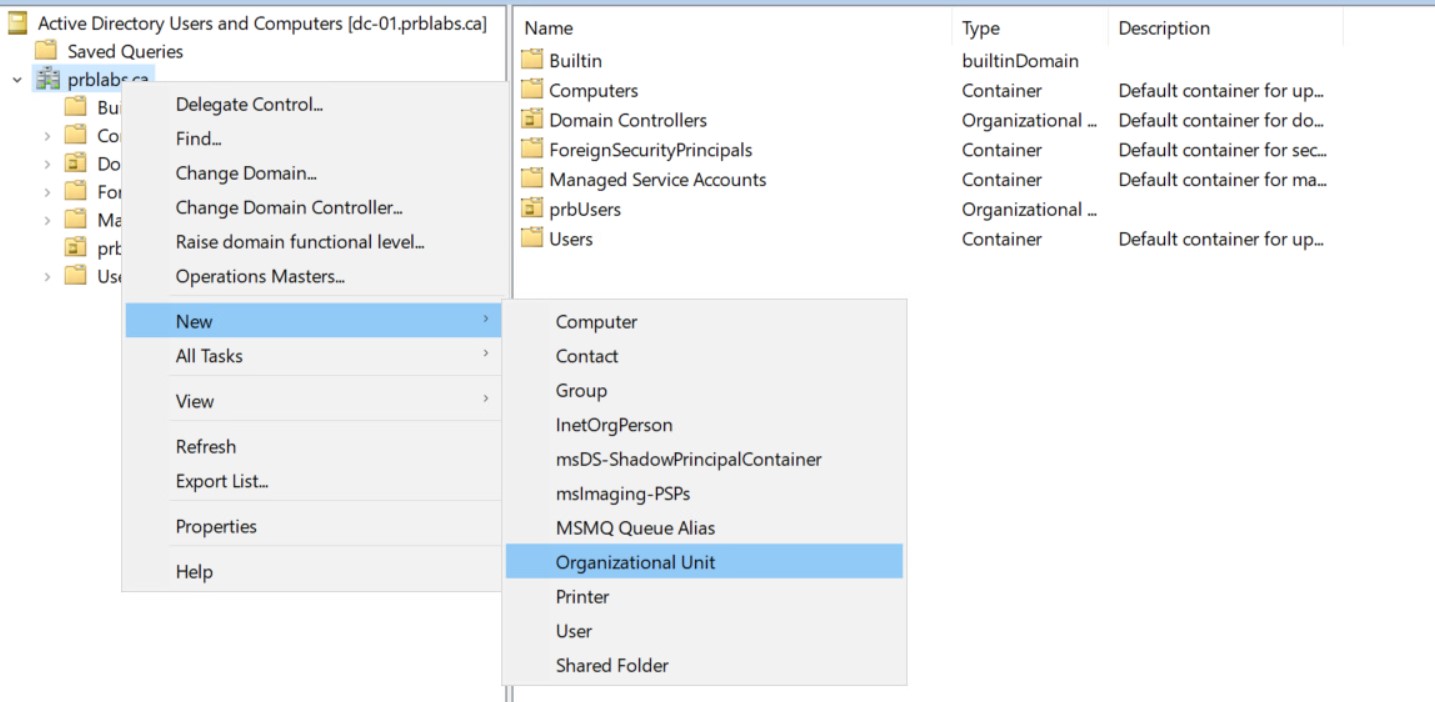Sort list by the Type column header
Image resolution: width=1435 pixels, height=702 pixels.
(x=981, y=29)
